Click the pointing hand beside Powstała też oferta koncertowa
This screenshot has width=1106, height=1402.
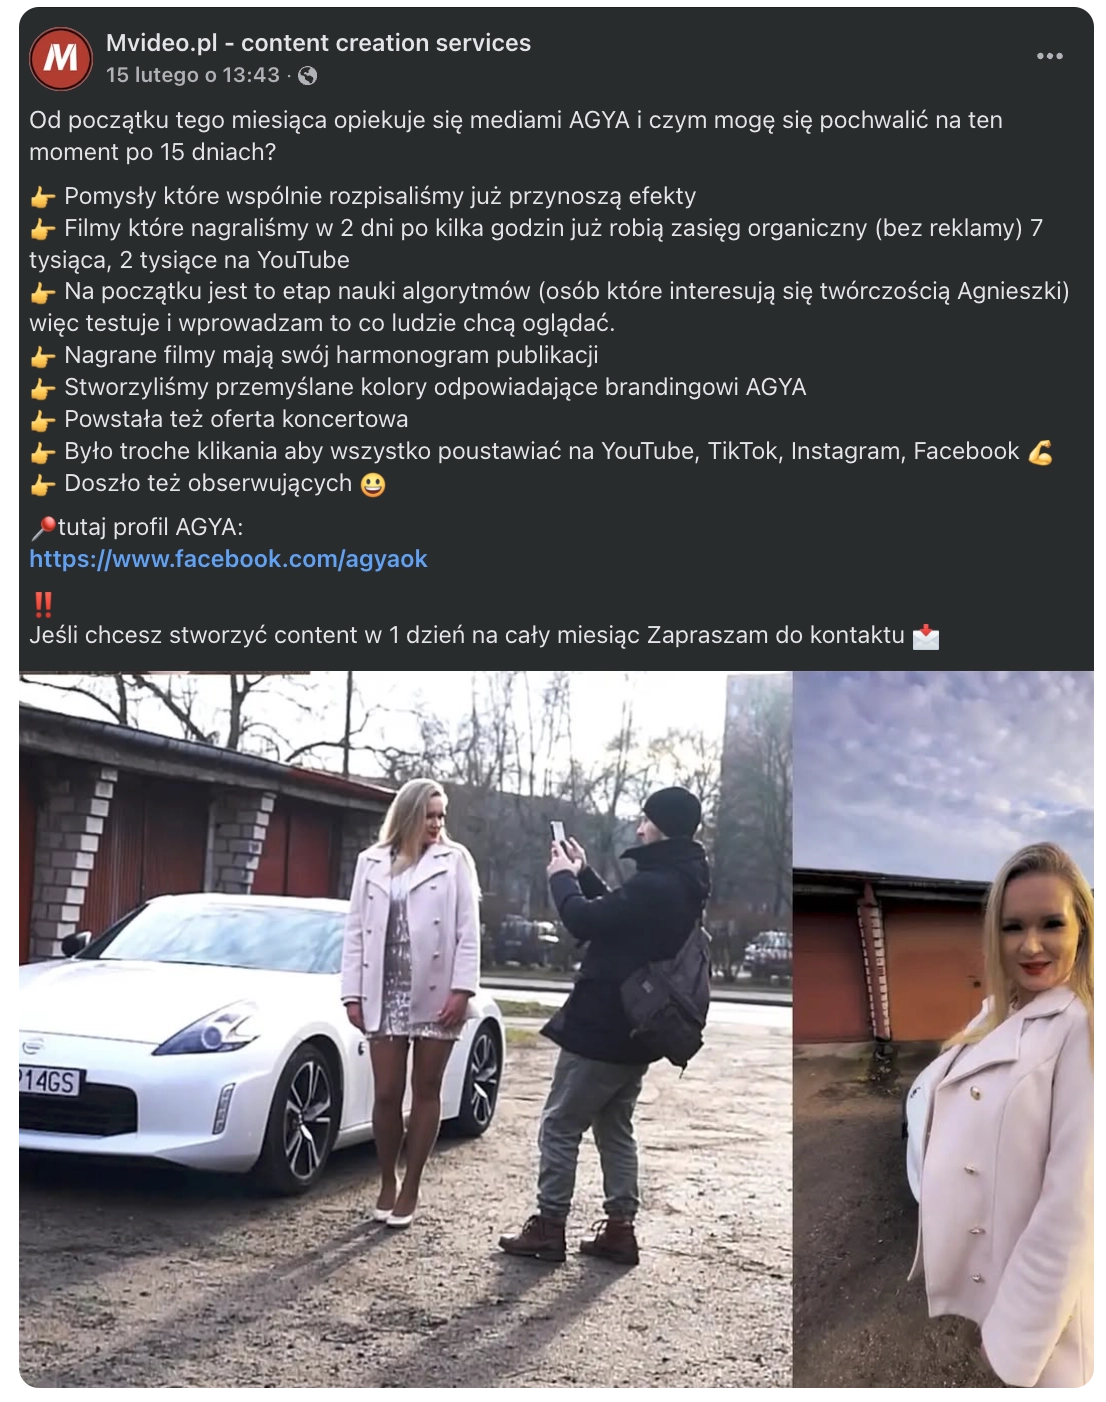(x=43, y=420)
